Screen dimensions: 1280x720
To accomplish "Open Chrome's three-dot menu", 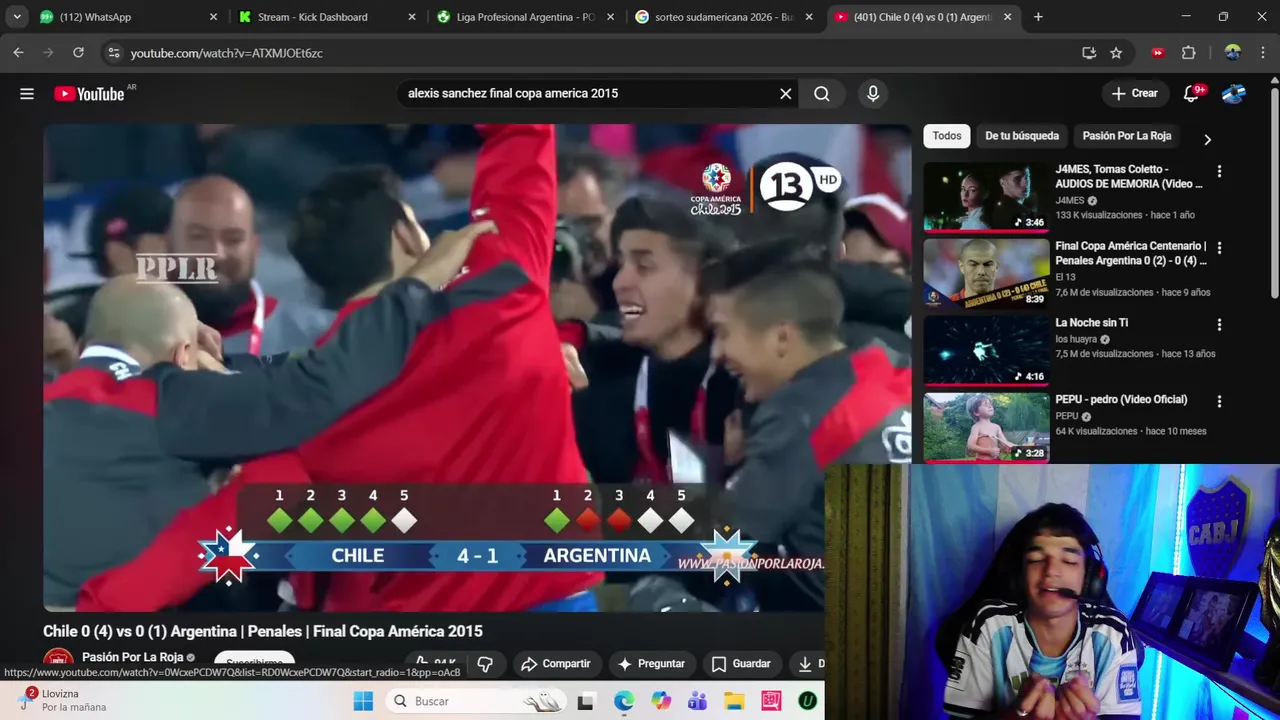I will tap(1262, 53).
